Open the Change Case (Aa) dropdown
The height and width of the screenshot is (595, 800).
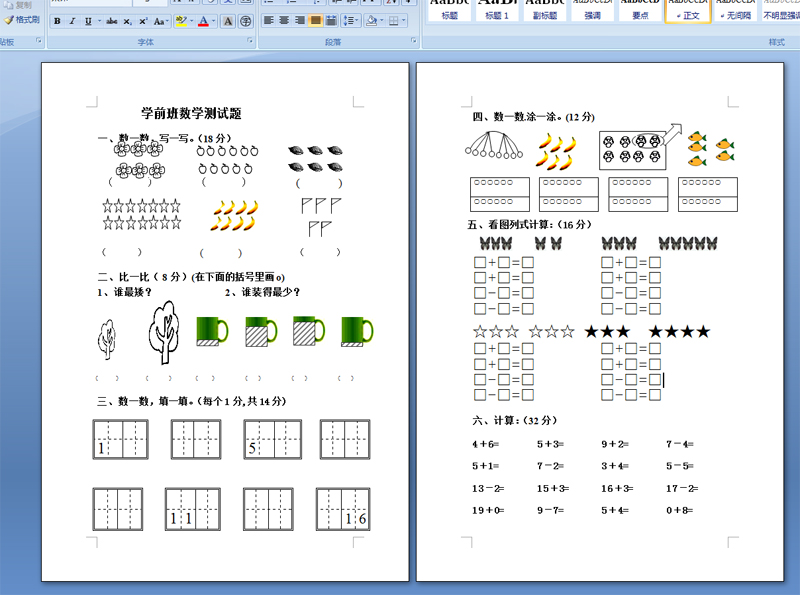click(160, 21)
